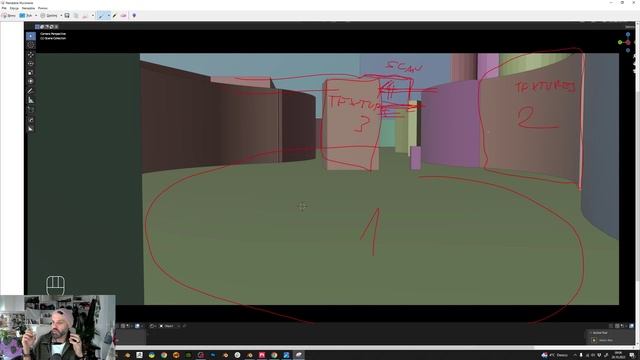The image size is (640, 360).
Task: Select Blender's Scale tool
Action: click(x=31, y=73)
